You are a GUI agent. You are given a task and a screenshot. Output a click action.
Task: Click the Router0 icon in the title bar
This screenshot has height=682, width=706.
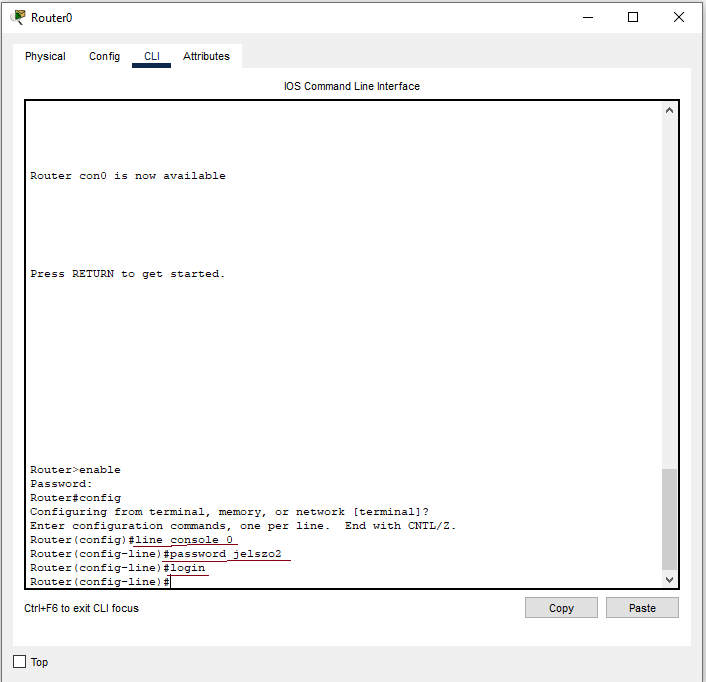pos(18,17)
